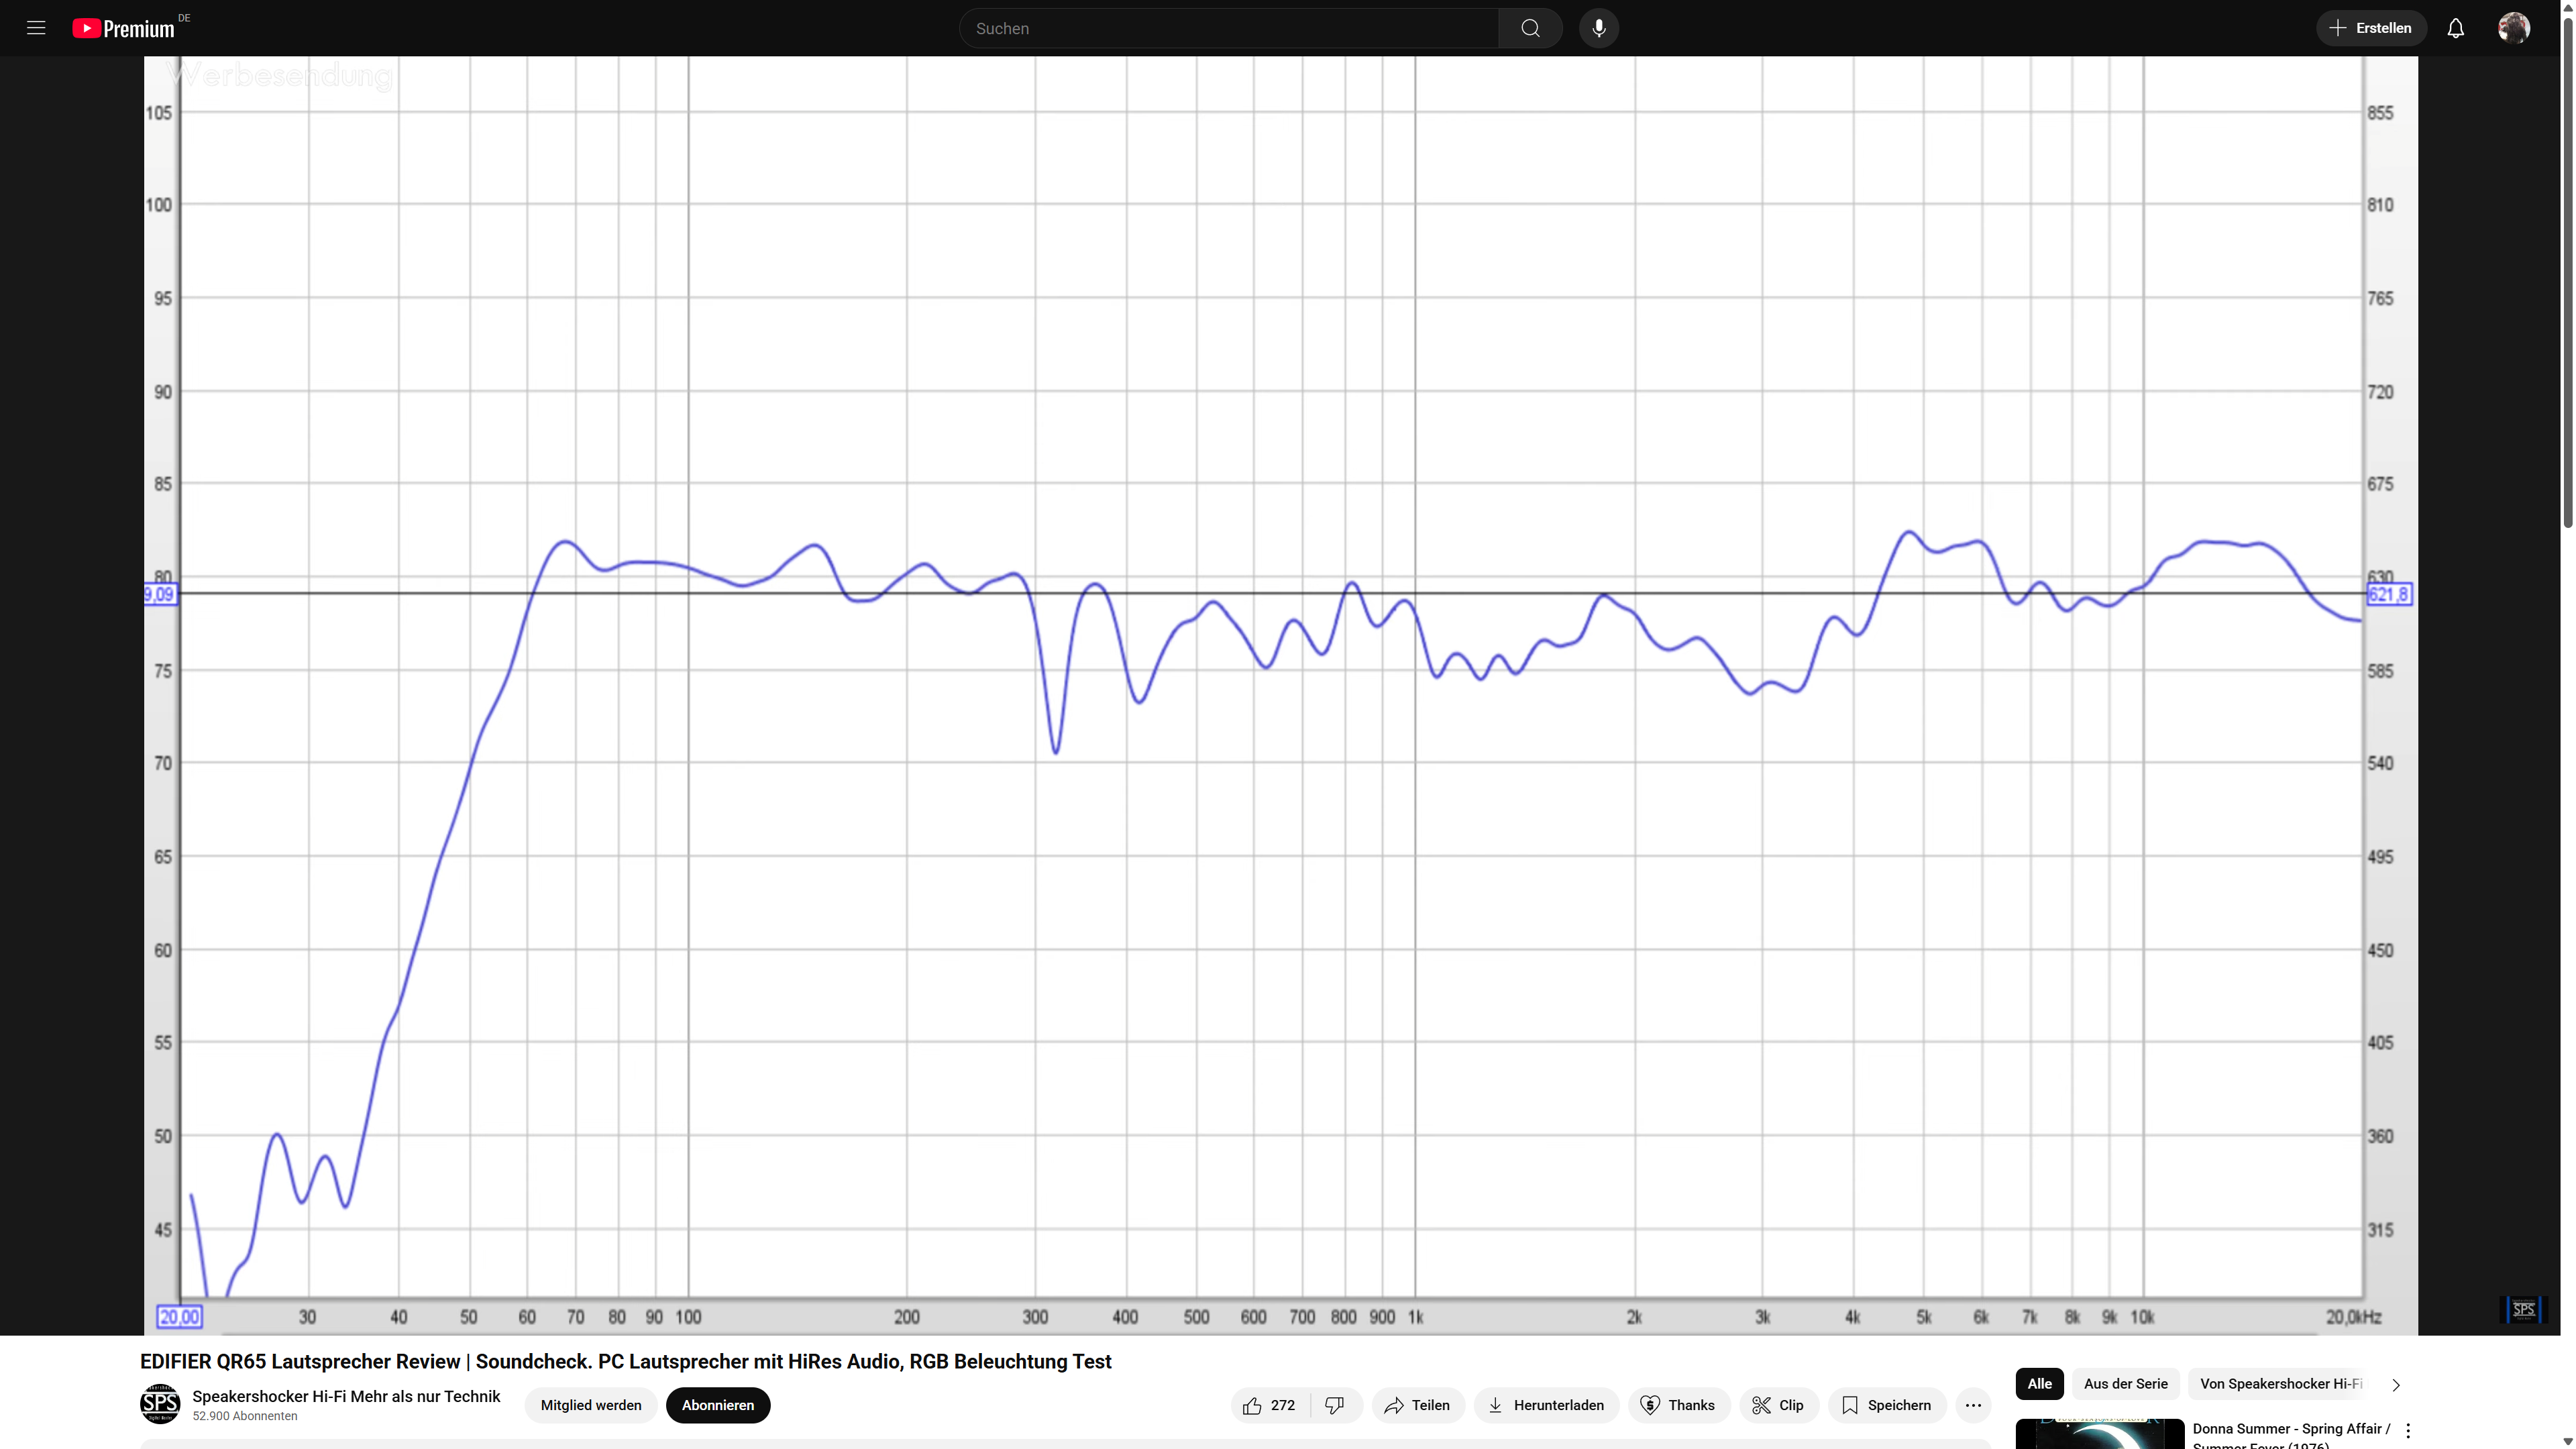Open the Speakershocker channel avatar
The width and height of the screenshot is (2576, 1449).
point(160,1404)
